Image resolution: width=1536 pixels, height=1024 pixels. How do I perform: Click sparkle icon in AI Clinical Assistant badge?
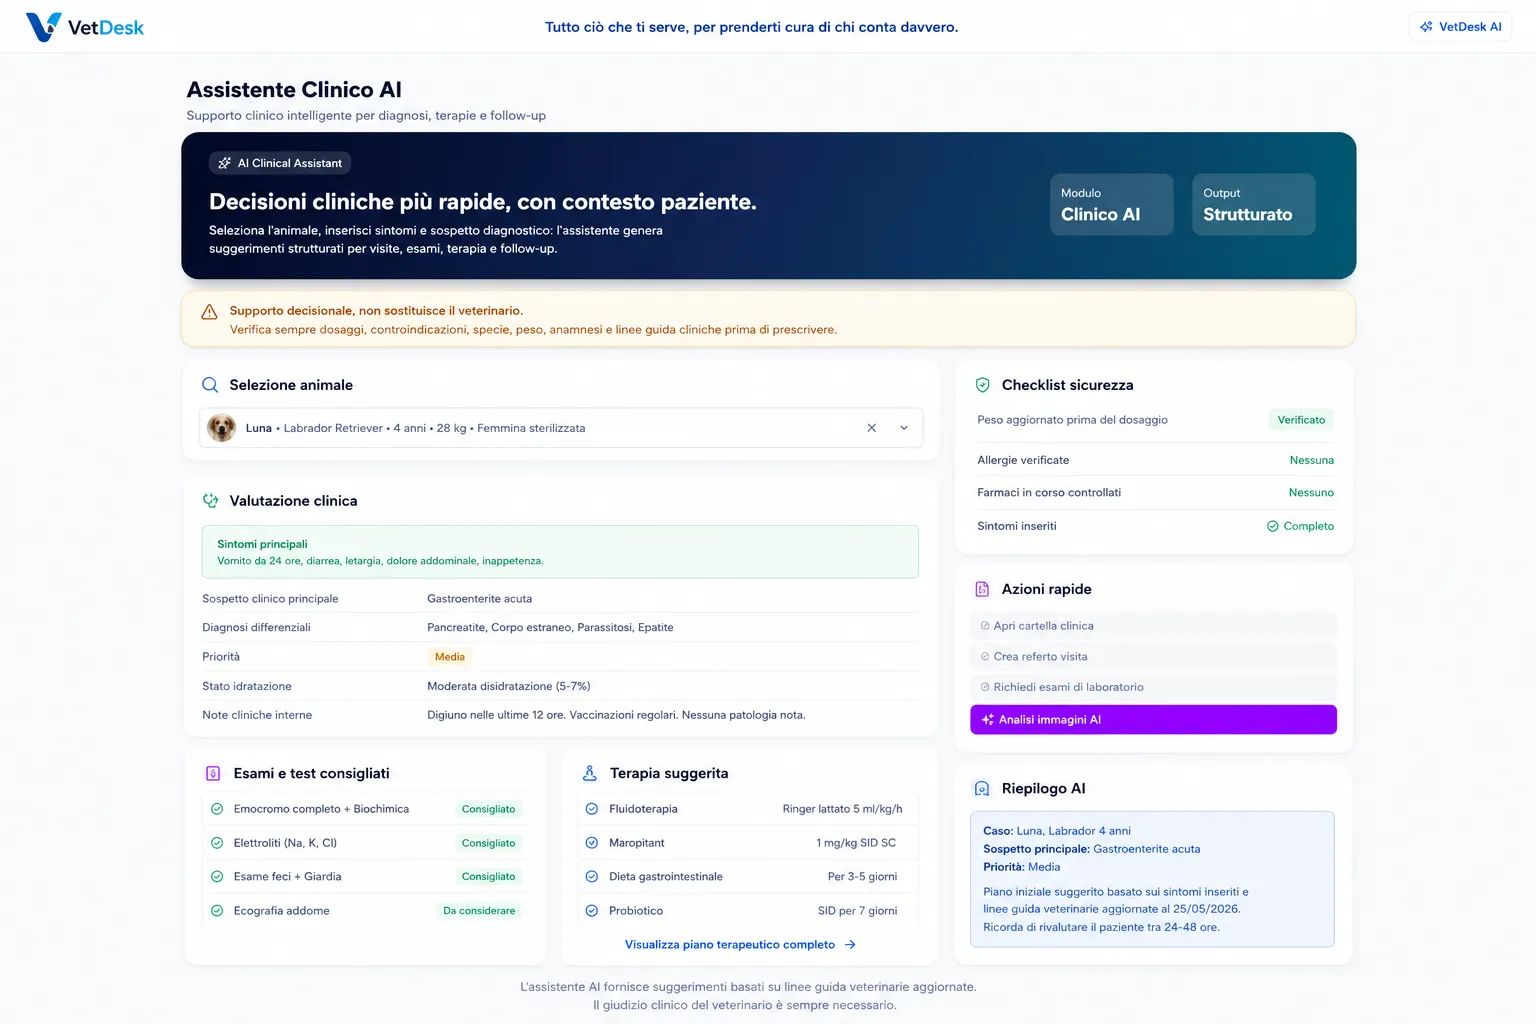point(224,163)
